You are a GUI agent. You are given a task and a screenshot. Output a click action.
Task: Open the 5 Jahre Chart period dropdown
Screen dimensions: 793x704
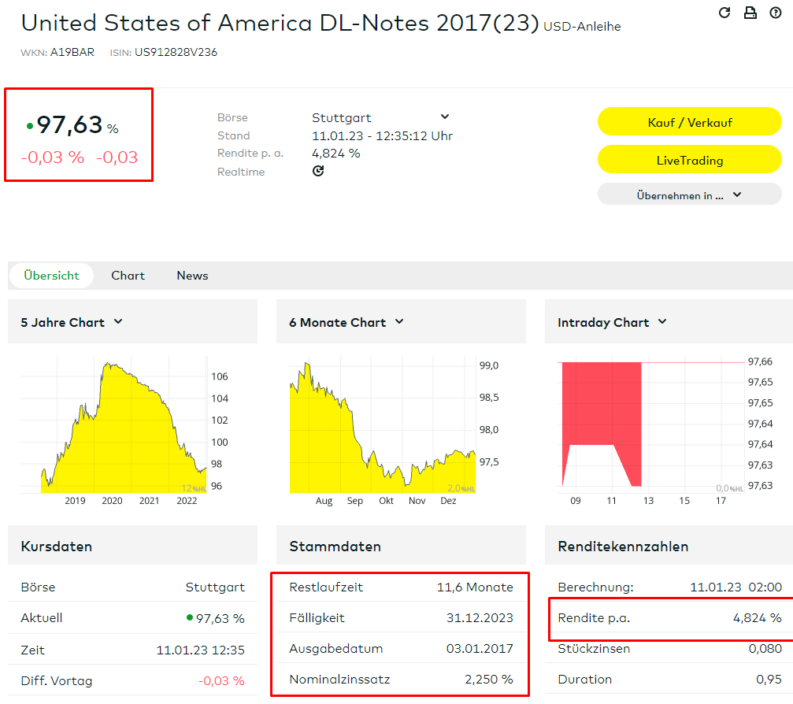(118, 322)
